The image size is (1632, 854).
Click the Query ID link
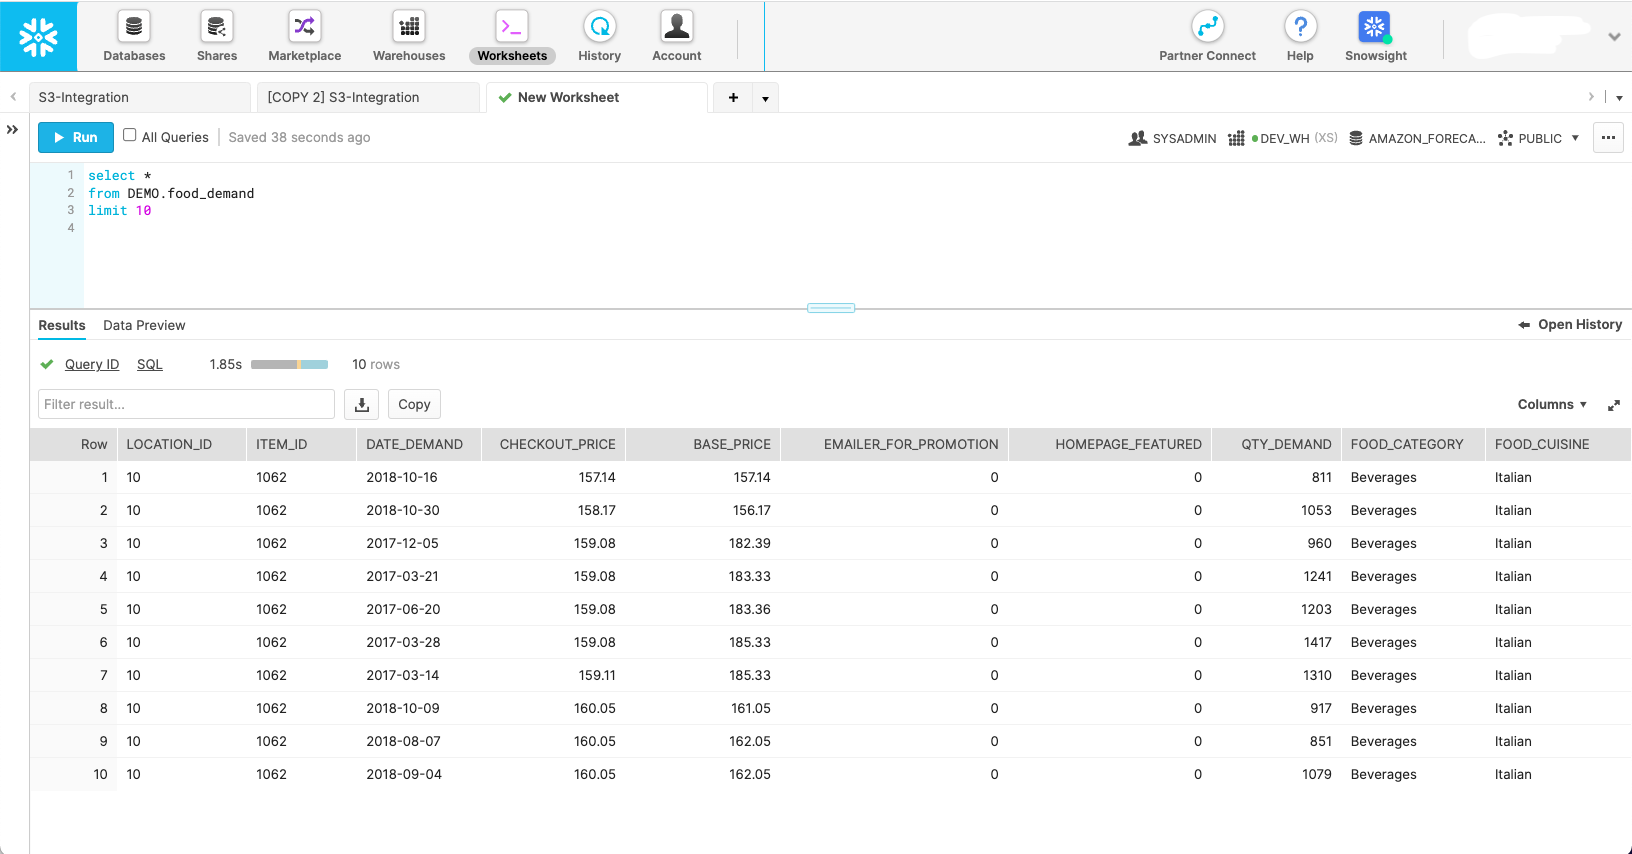tap(92, 364)
